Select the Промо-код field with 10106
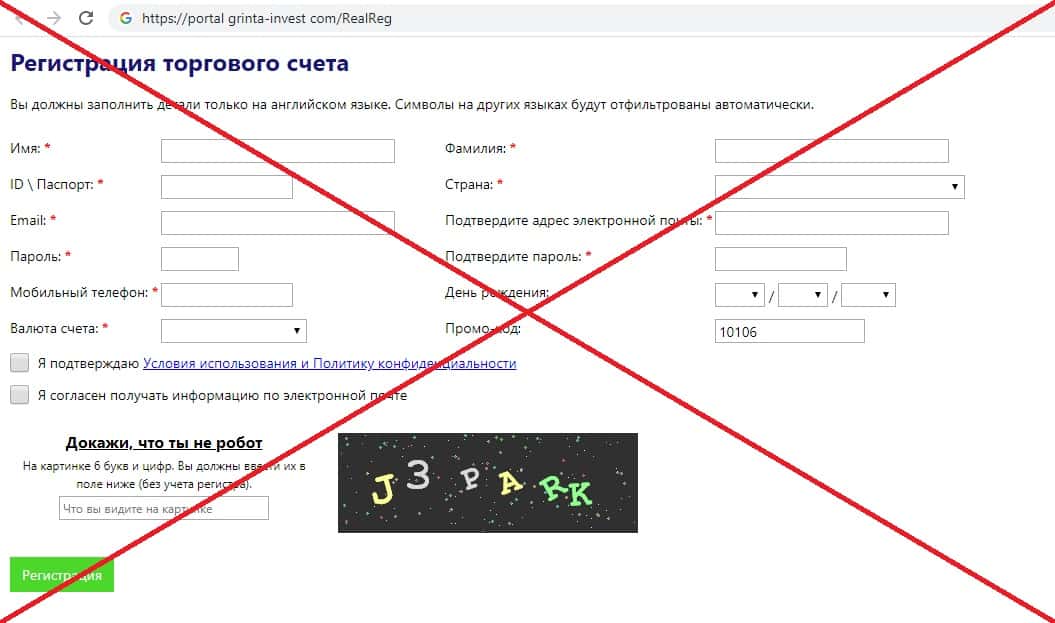1055x623 pixels. (789, 331)
